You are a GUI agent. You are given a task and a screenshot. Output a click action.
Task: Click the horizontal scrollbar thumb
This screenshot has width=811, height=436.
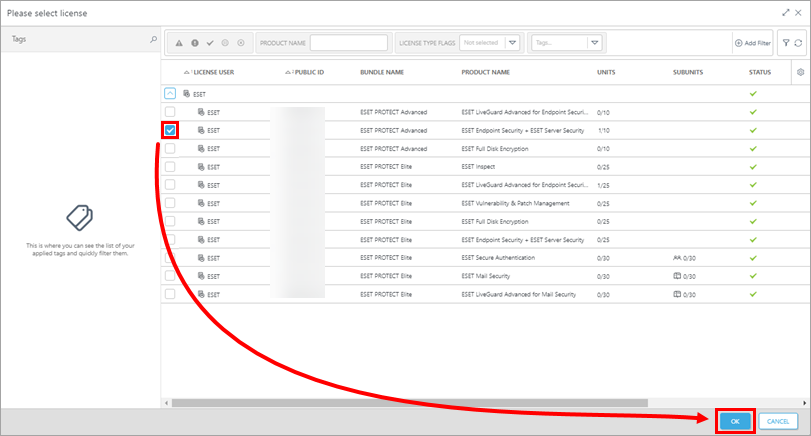(410, 403)
